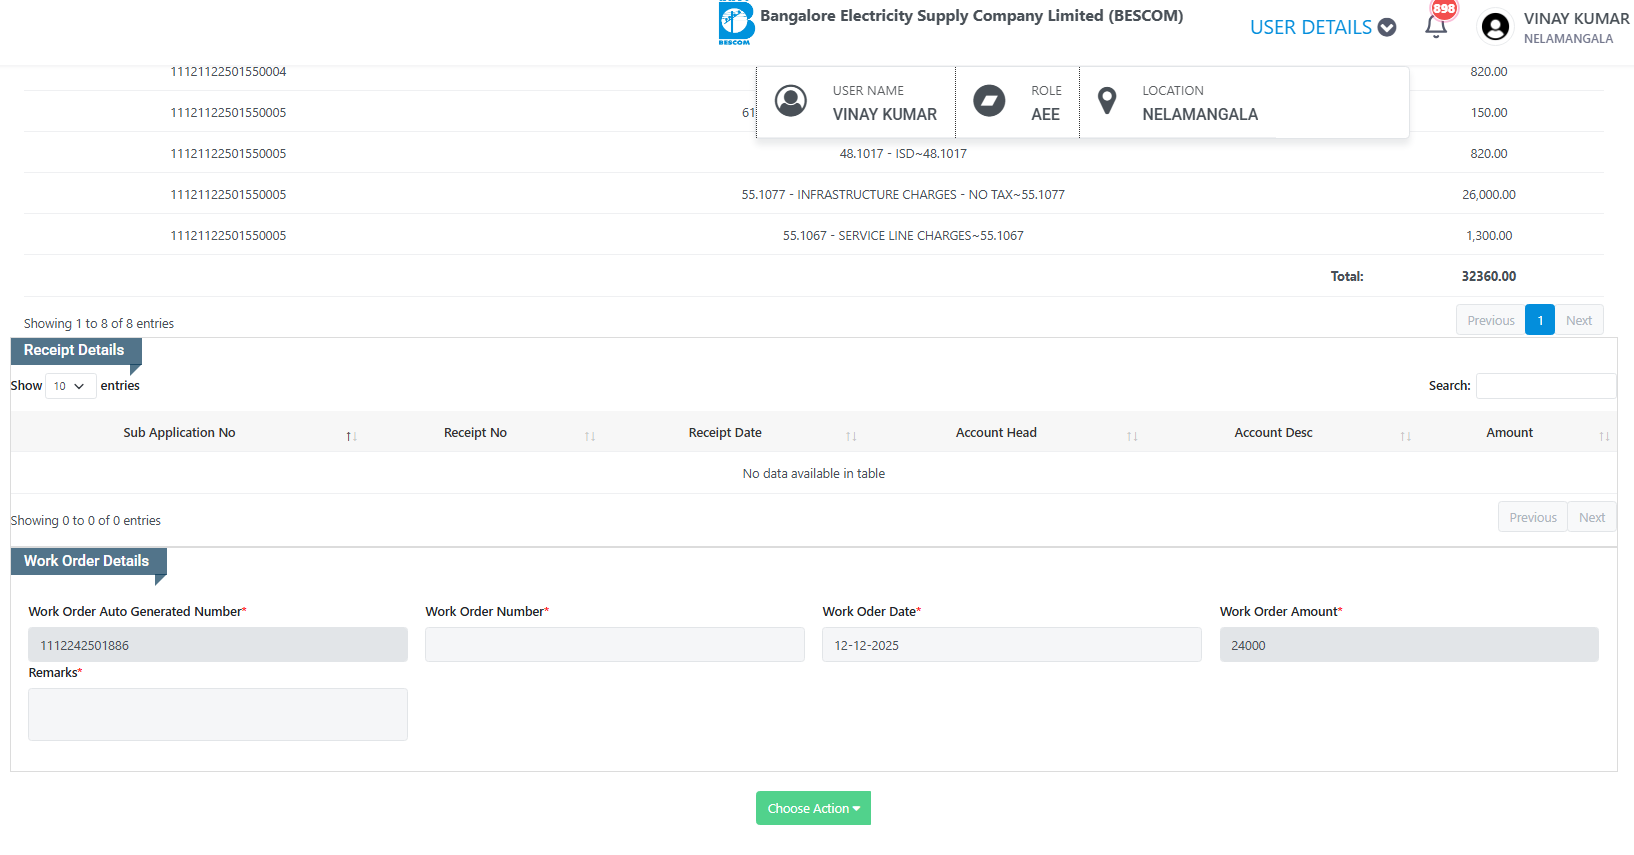Click the Work Order Number input field
This screenshot has height=855, width=1634.
(x=615, y=645)
